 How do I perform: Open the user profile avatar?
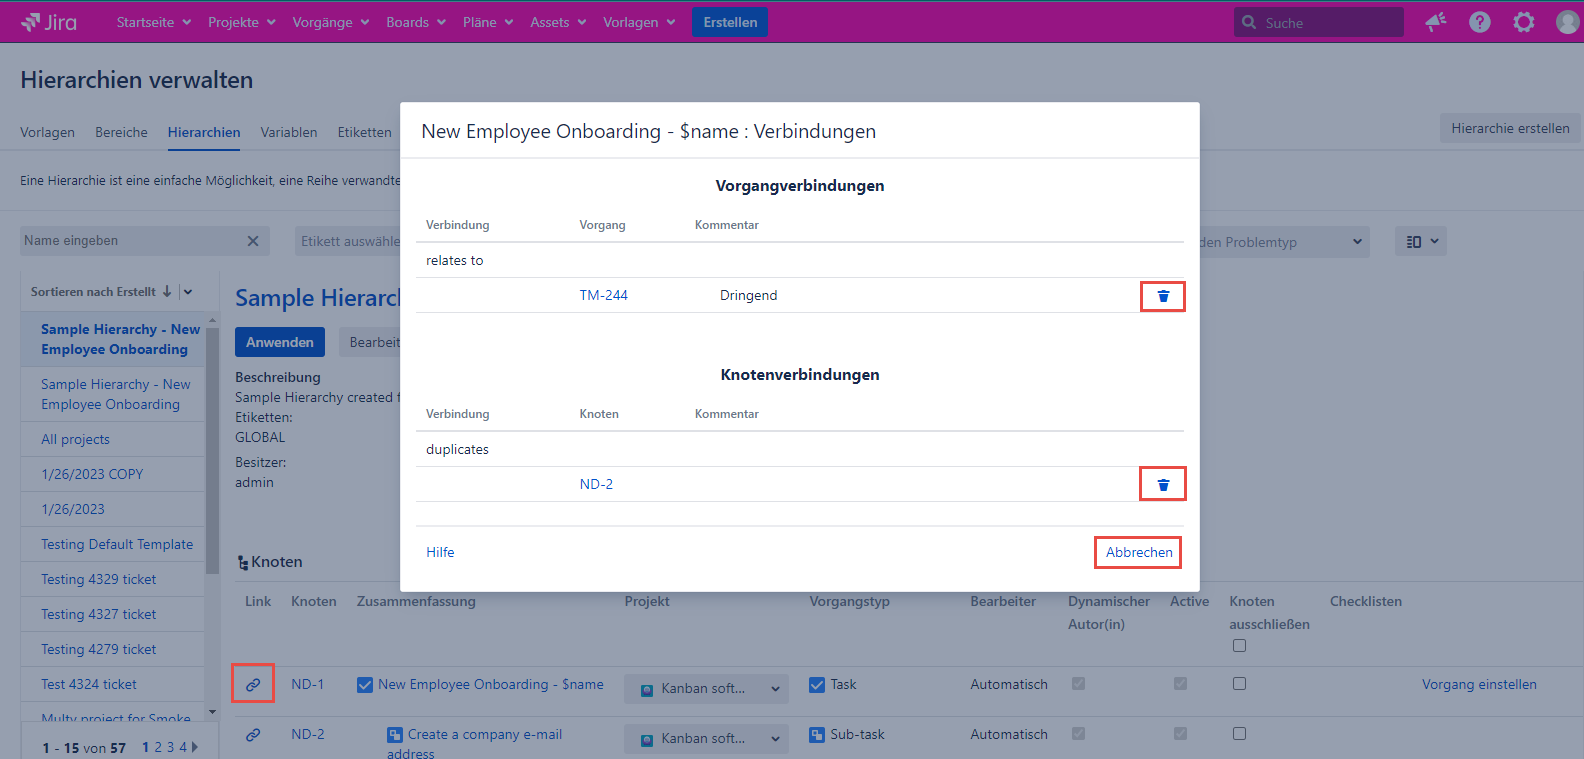click(x=1567, y=22)
